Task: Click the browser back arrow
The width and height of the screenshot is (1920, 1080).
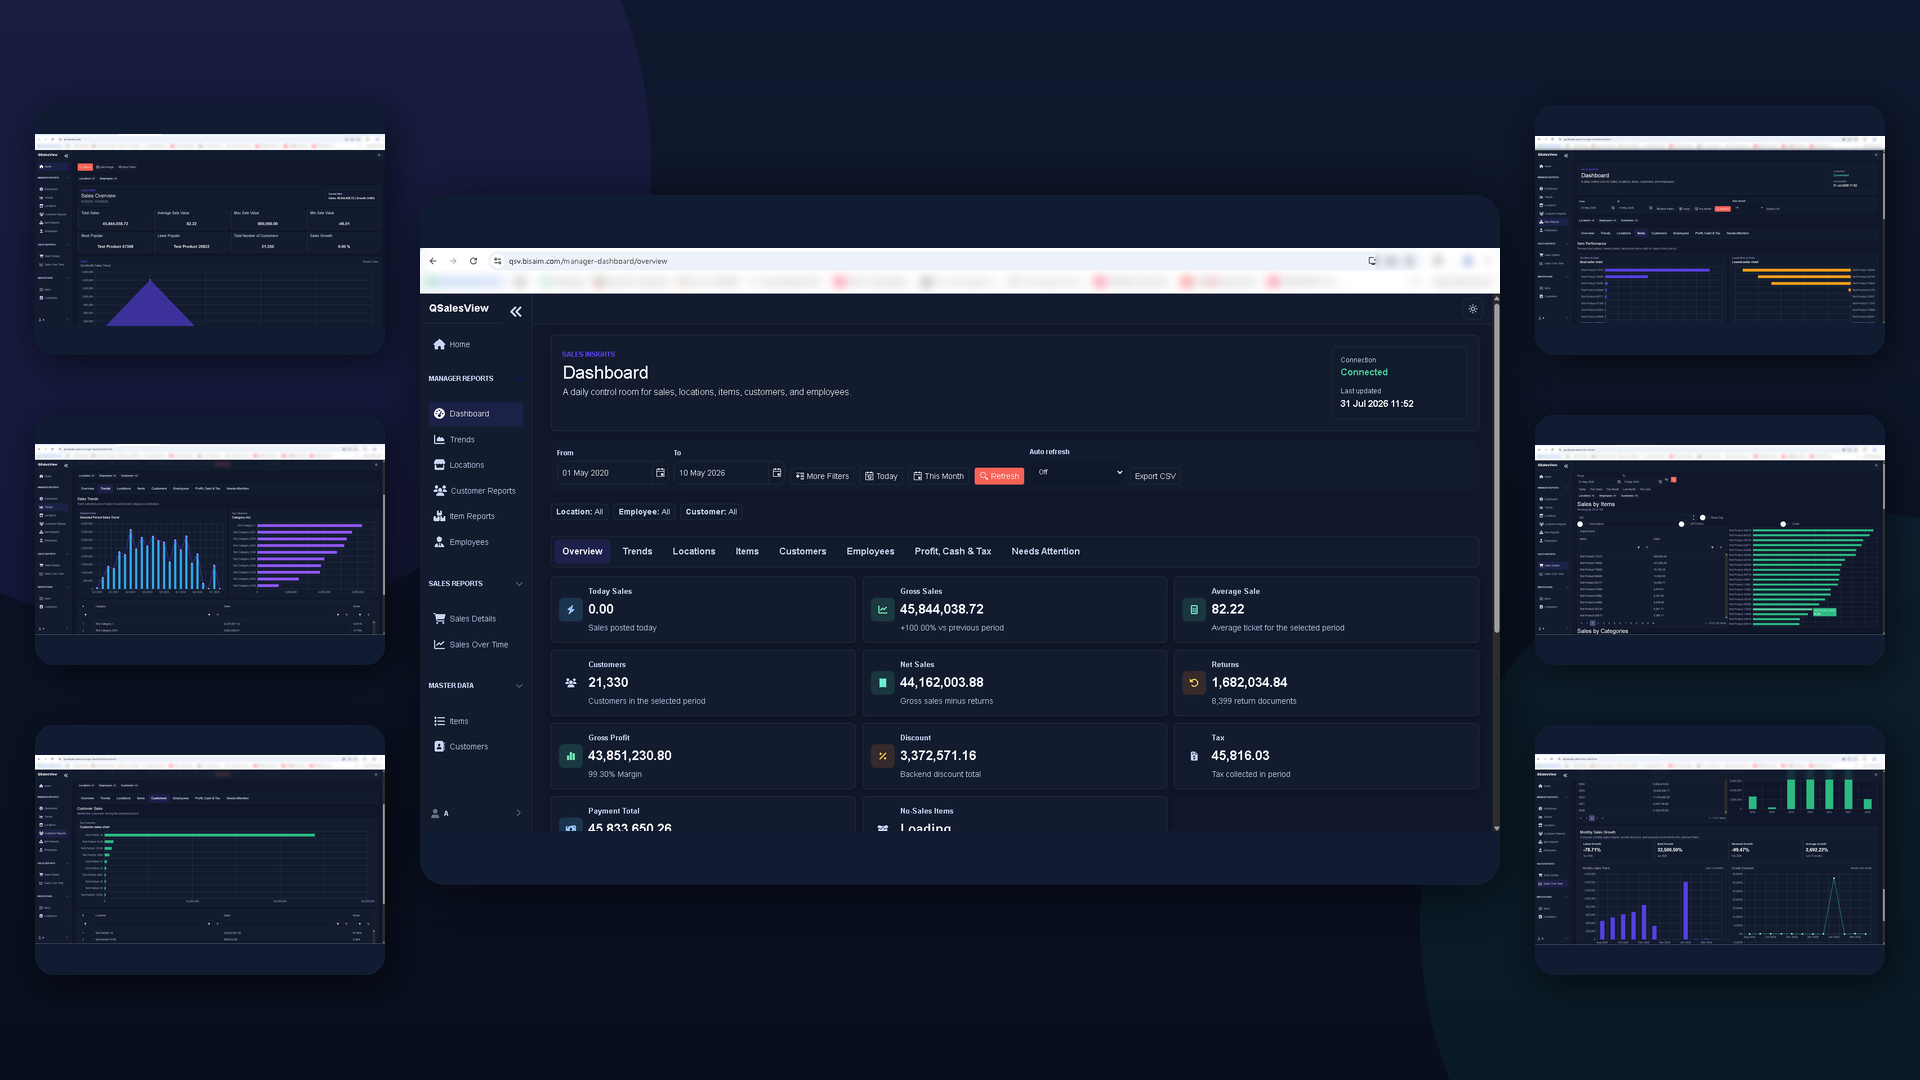Action: point(433,261)
